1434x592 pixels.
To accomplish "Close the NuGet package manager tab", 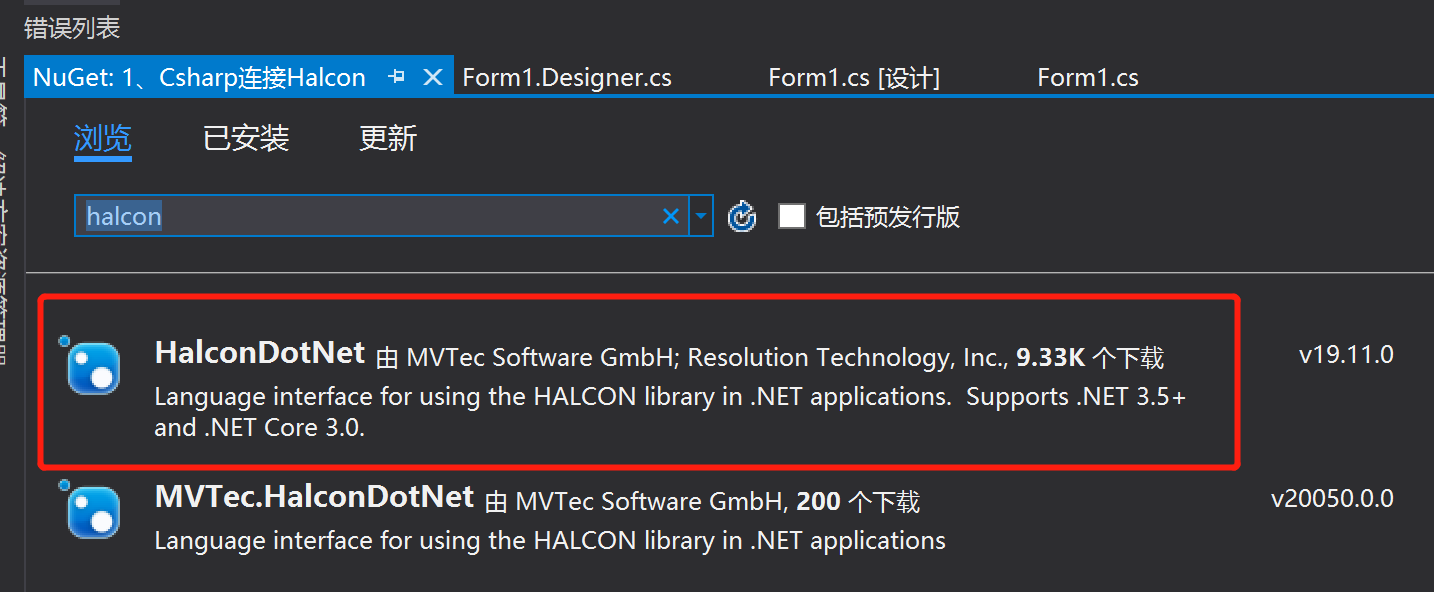I will point(432,76).
